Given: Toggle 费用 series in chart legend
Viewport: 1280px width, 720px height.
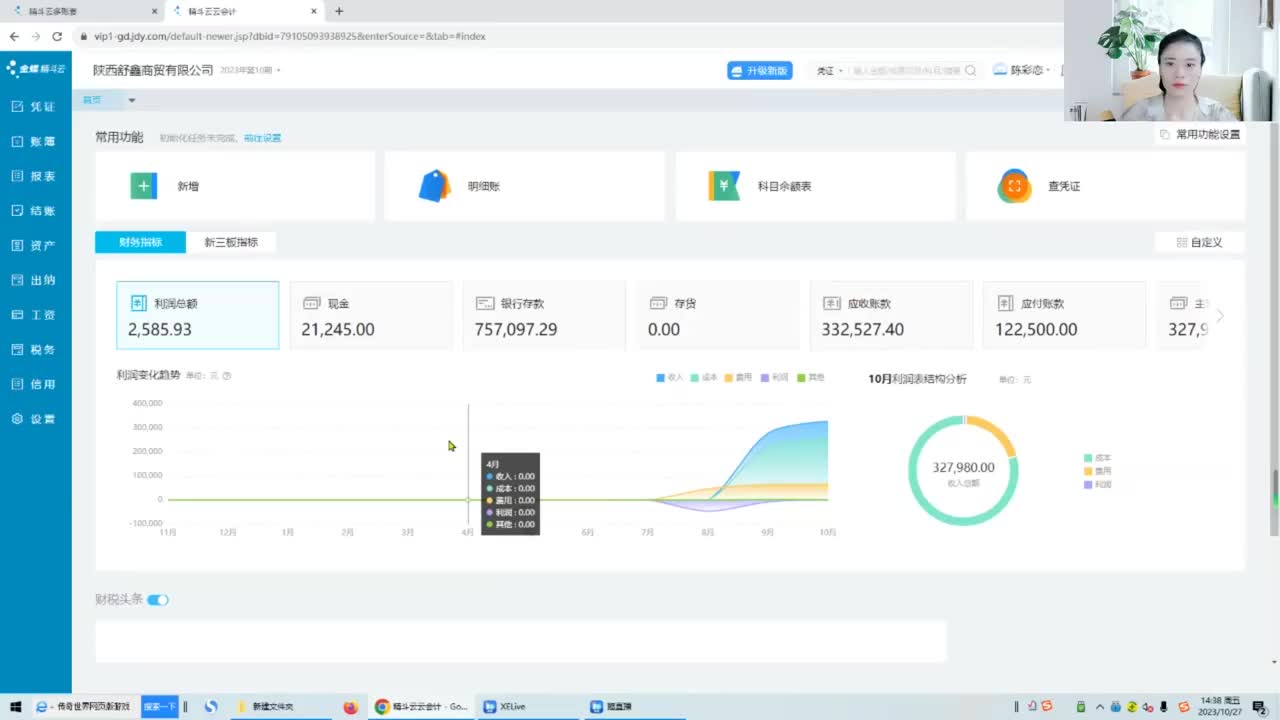Looking at the screenshot, I should click(x=738, y=377).
